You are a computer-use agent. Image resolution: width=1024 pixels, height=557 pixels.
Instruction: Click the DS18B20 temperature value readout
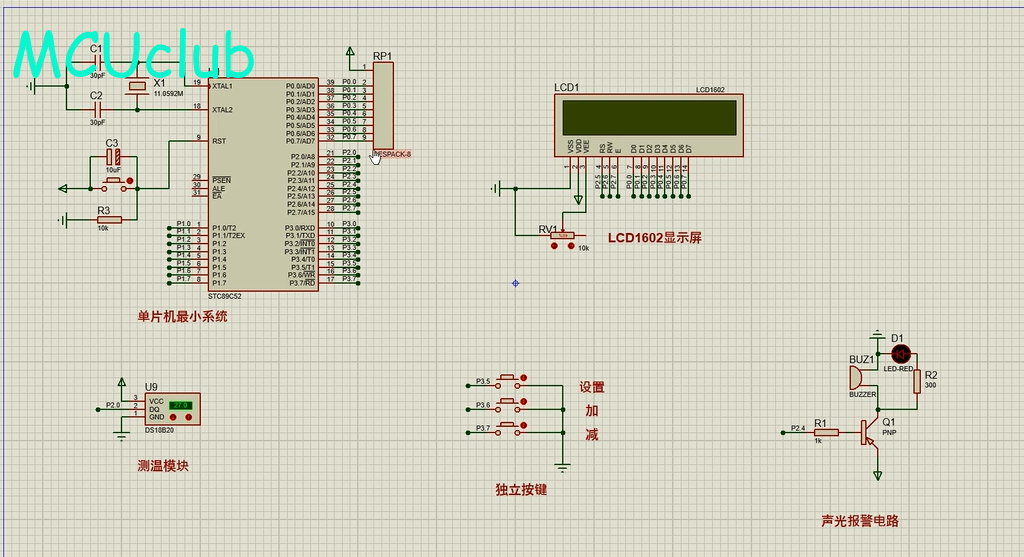pyautogui.click(x=180, y=404)
